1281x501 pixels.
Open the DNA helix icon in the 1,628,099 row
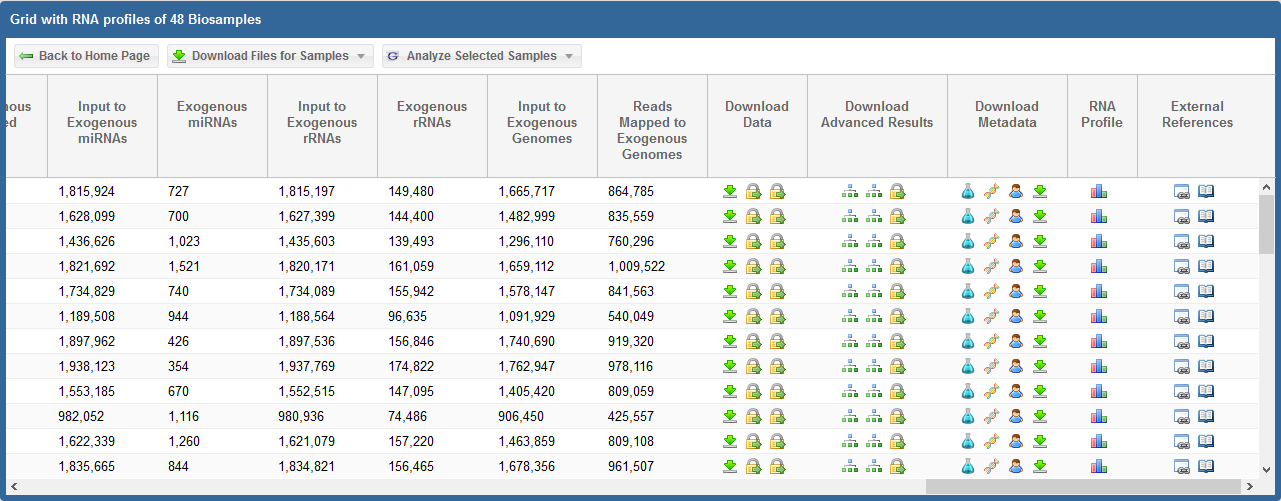[x=991, y=216]
